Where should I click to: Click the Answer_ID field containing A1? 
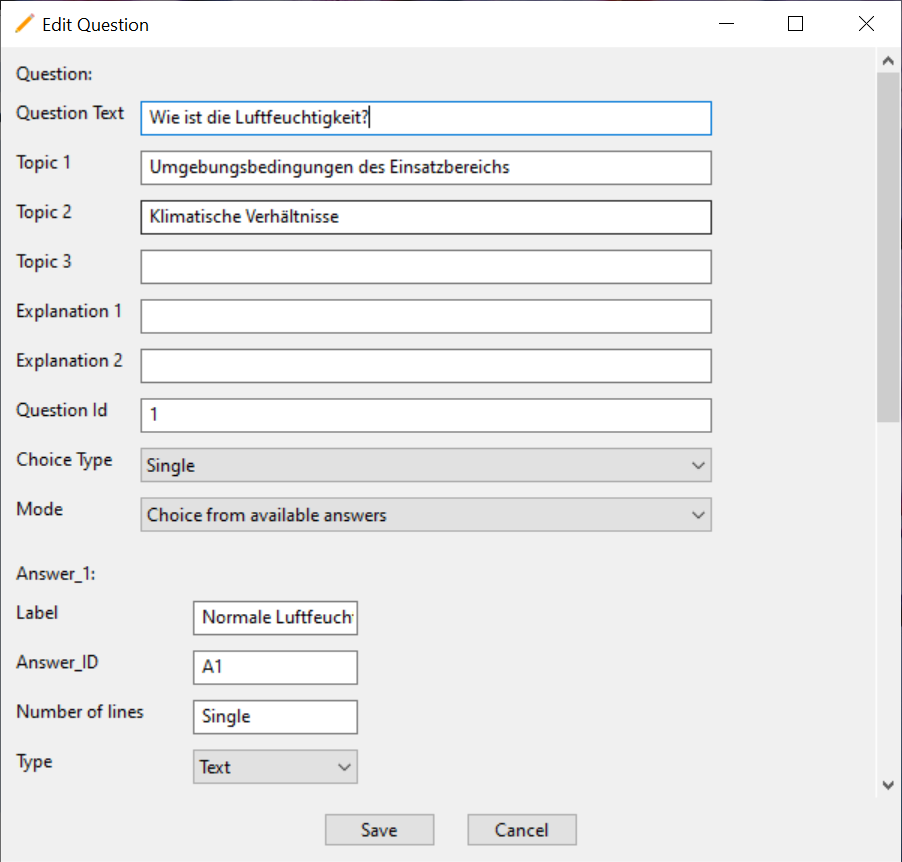point(275,668)
